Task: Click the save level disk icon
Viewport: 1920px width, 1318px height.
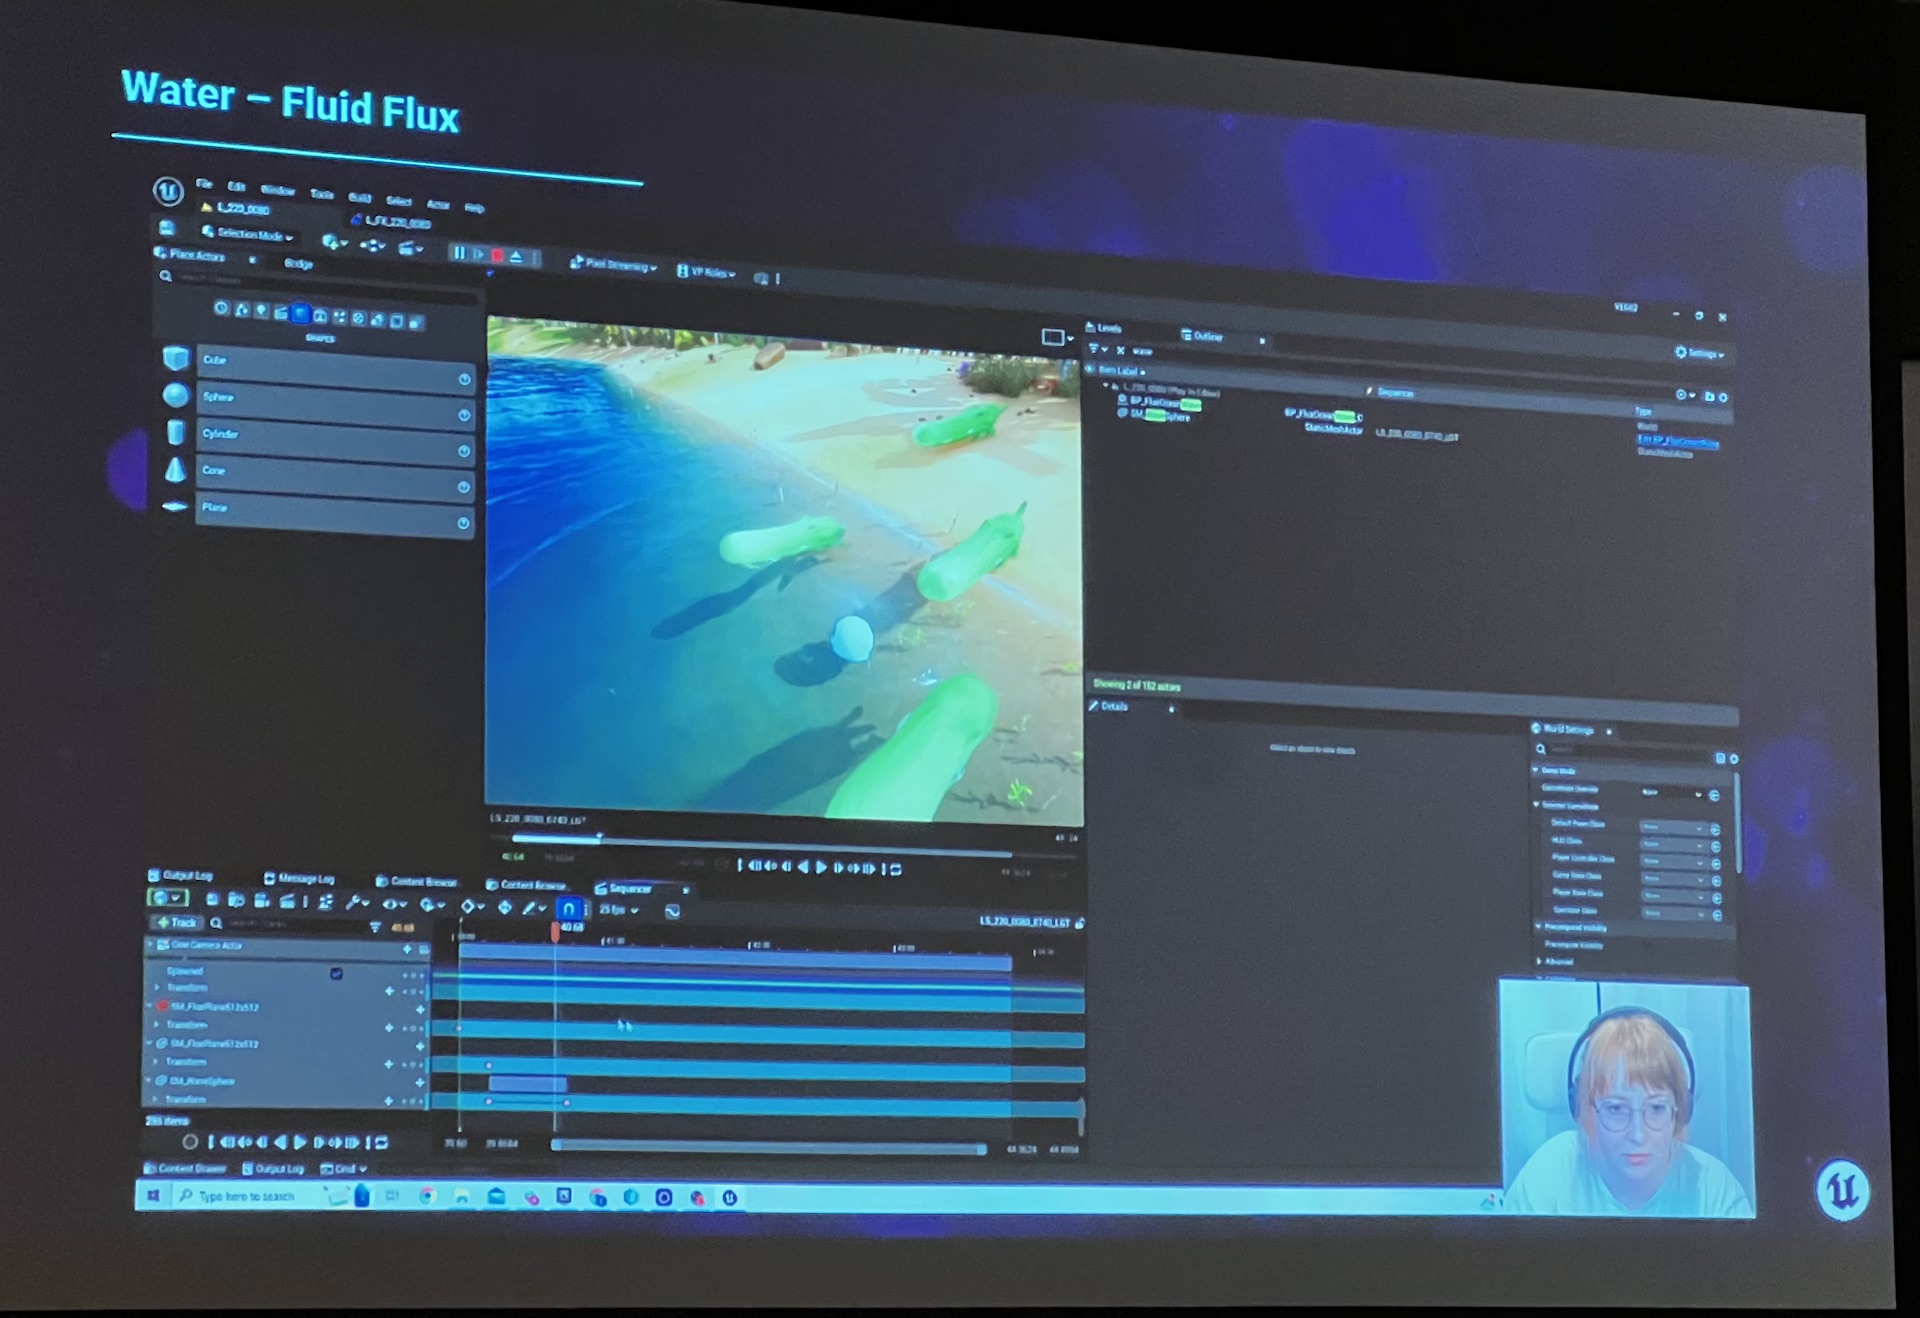Action: [167, 228]
